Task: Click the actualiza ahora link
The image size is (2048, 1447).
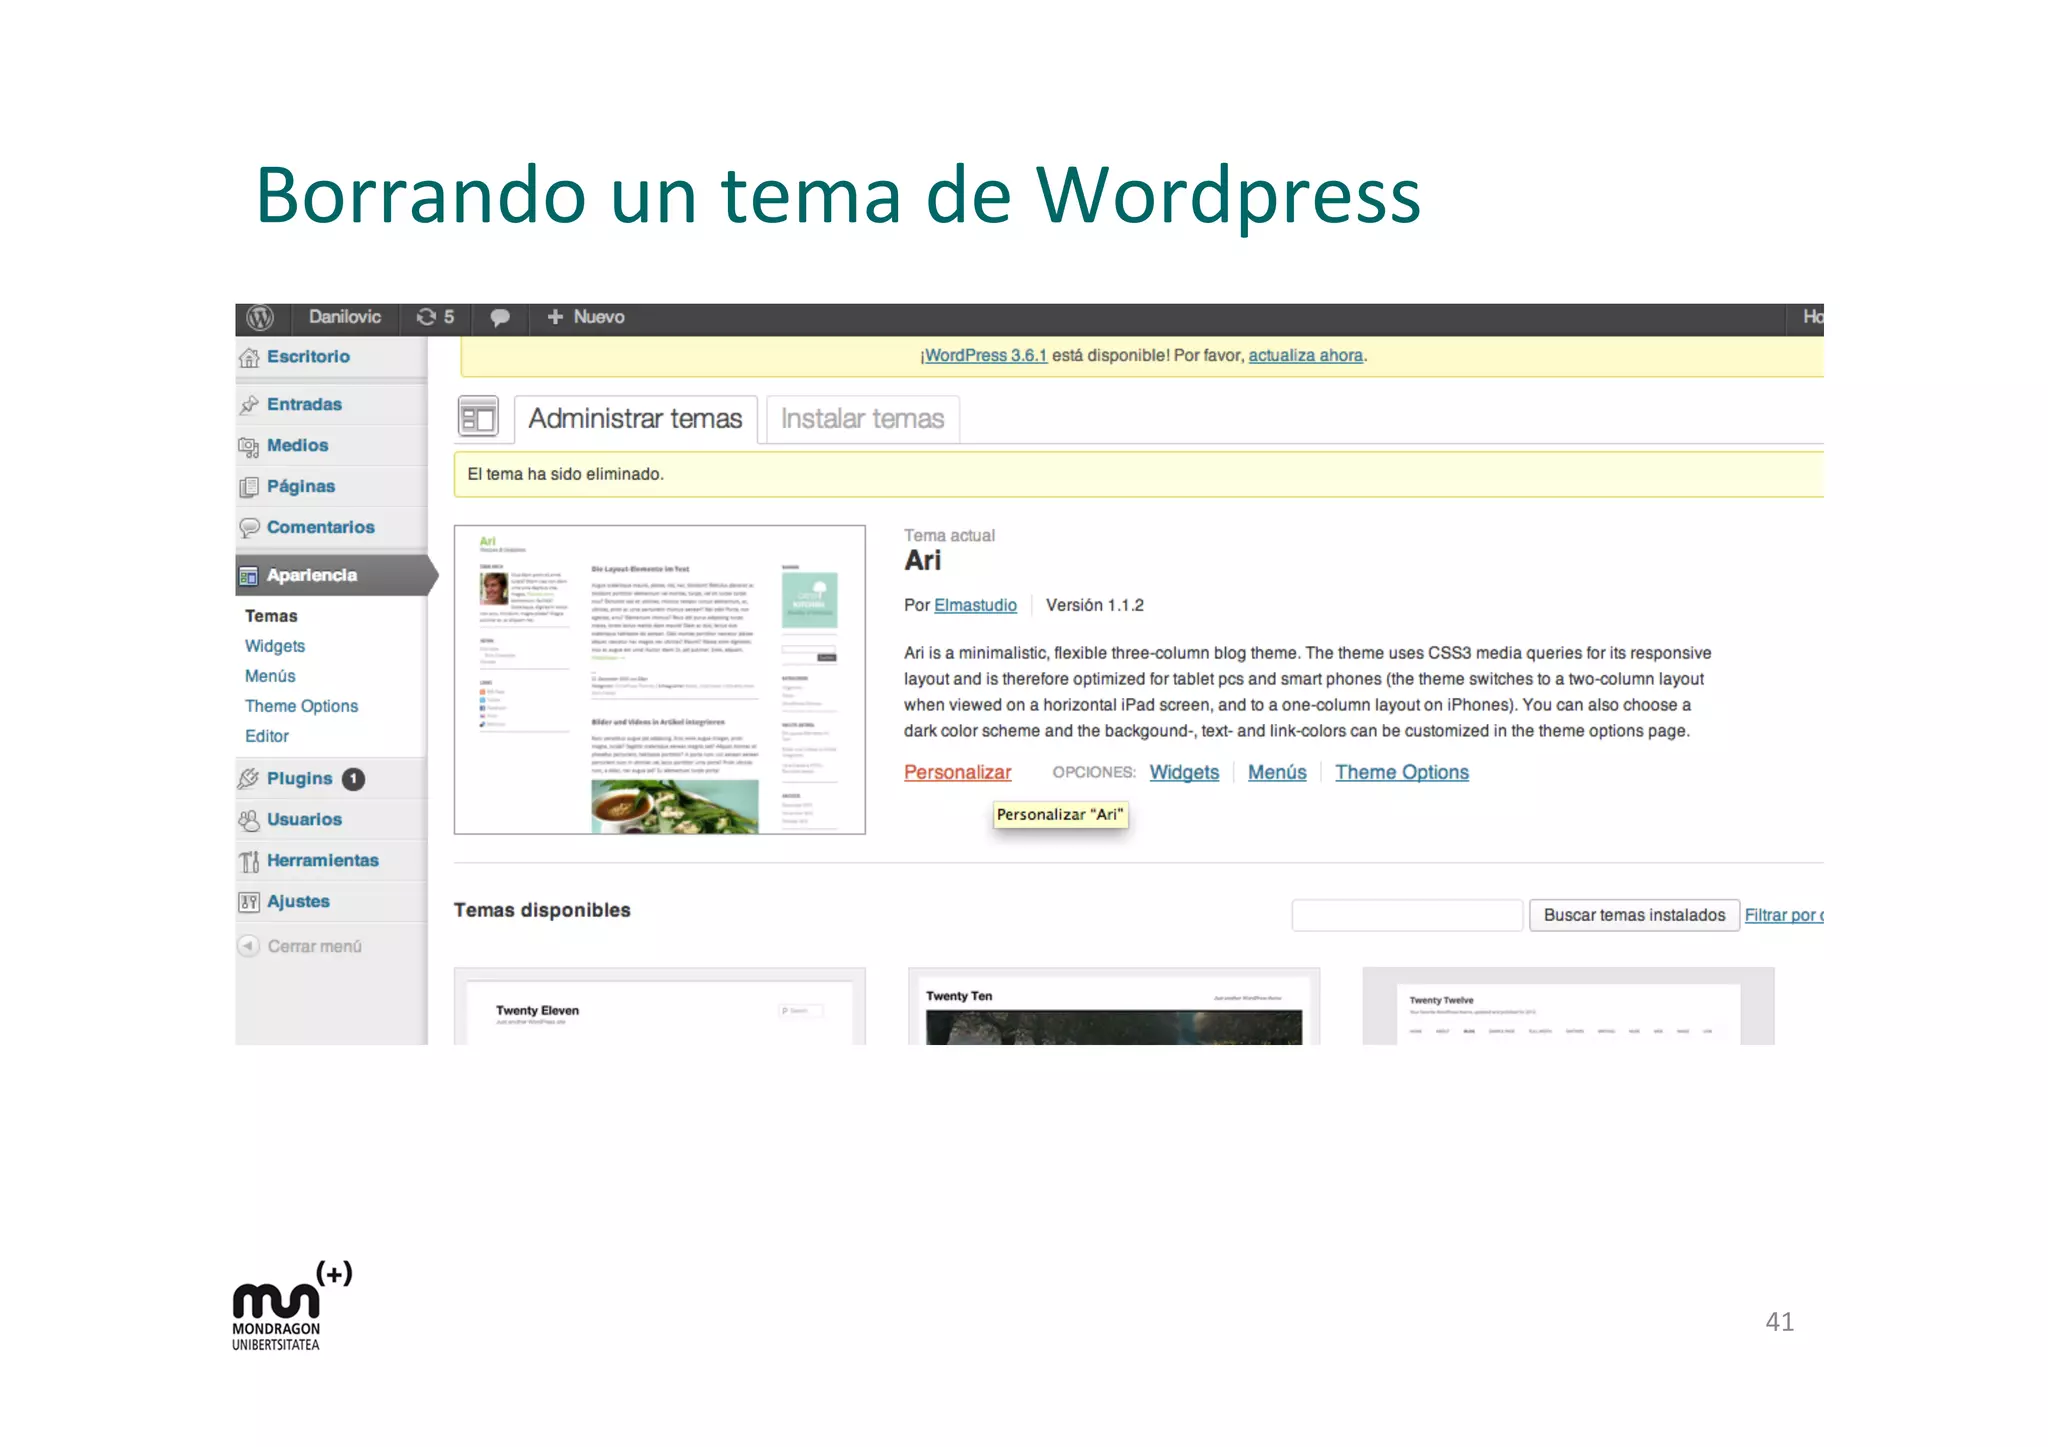Action: tap(1305, 356)
